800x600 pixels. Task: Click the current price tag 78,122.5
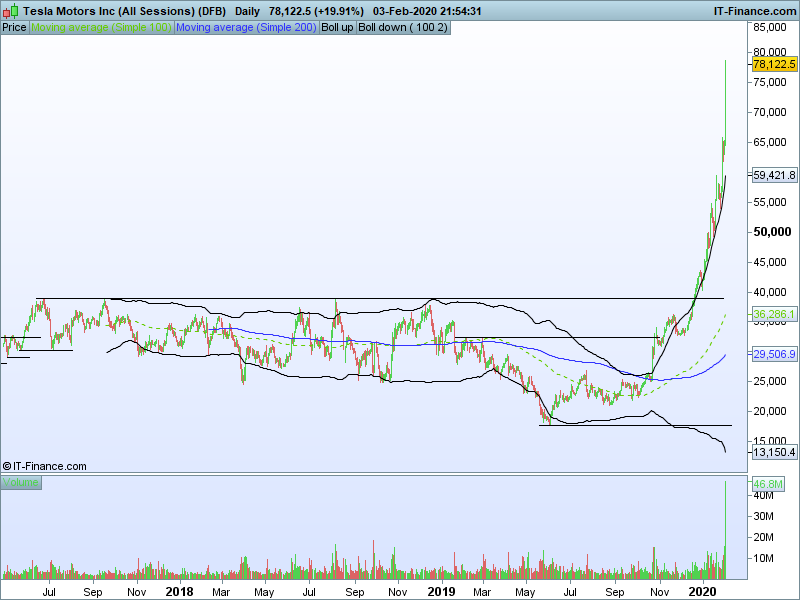click(774, 64)
